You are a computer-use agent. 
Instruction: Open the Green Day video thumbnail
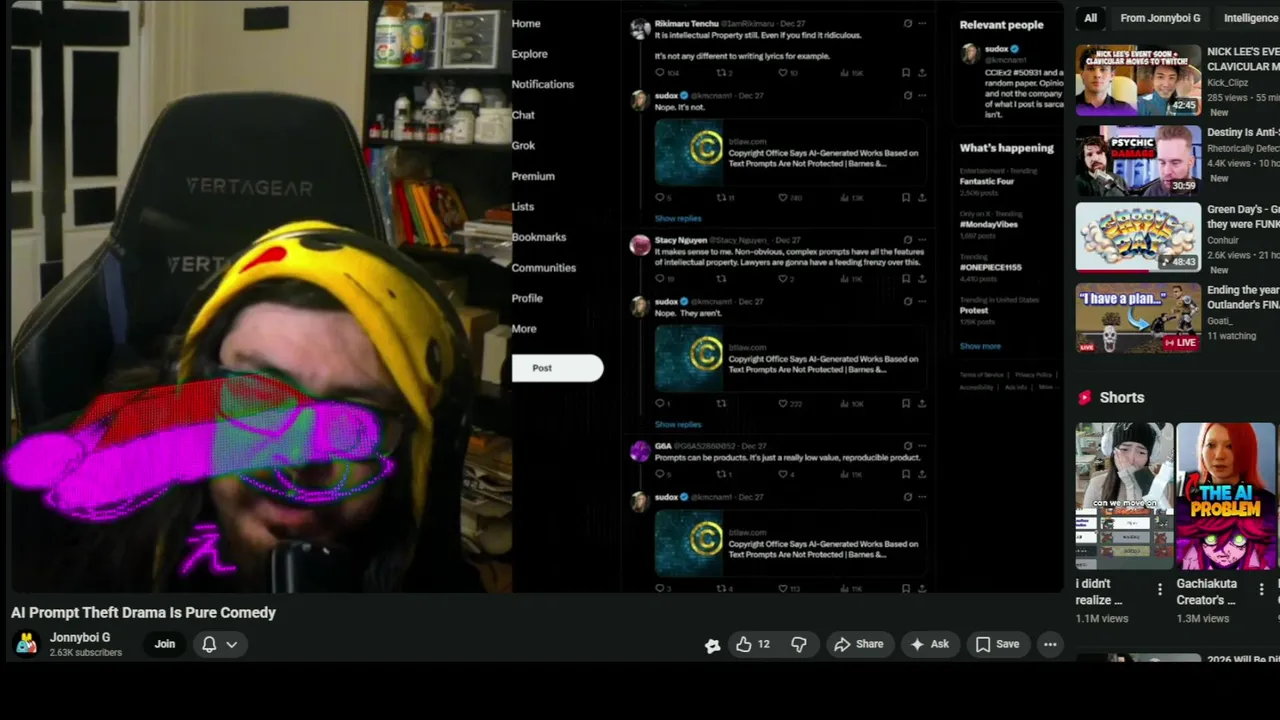pyautogui.click(x=1138, y=238)
